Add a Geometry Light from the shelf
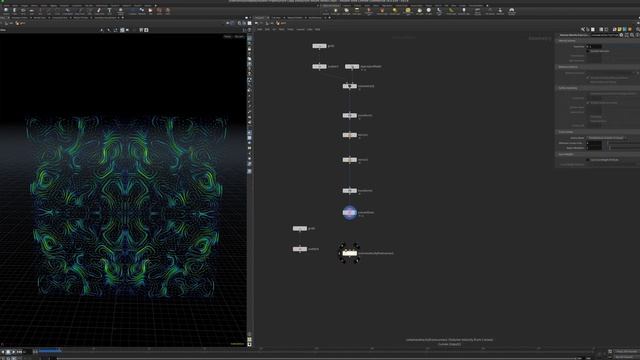 (x=369, y=11)
